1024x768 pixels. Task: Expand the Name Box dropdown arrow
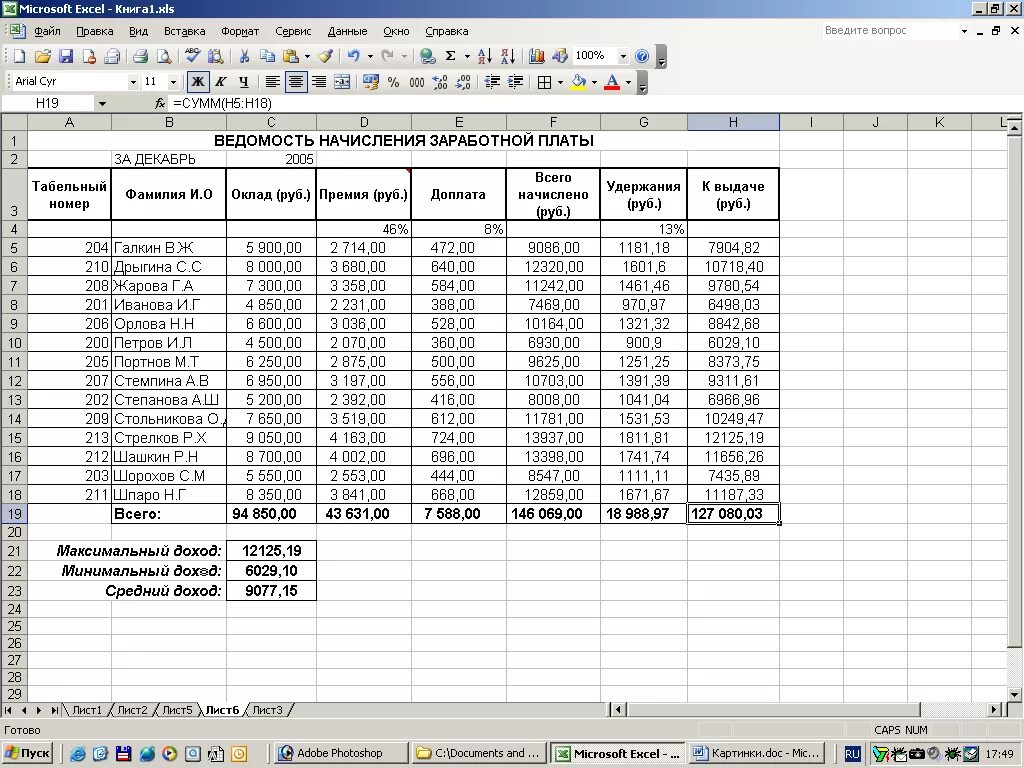pos(102,103)
